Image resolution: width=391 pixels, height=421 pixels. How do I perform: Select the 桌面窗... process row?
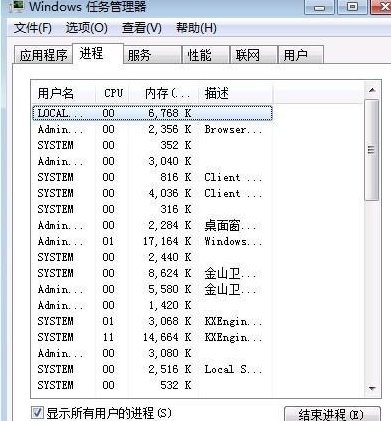click(153, 225)
